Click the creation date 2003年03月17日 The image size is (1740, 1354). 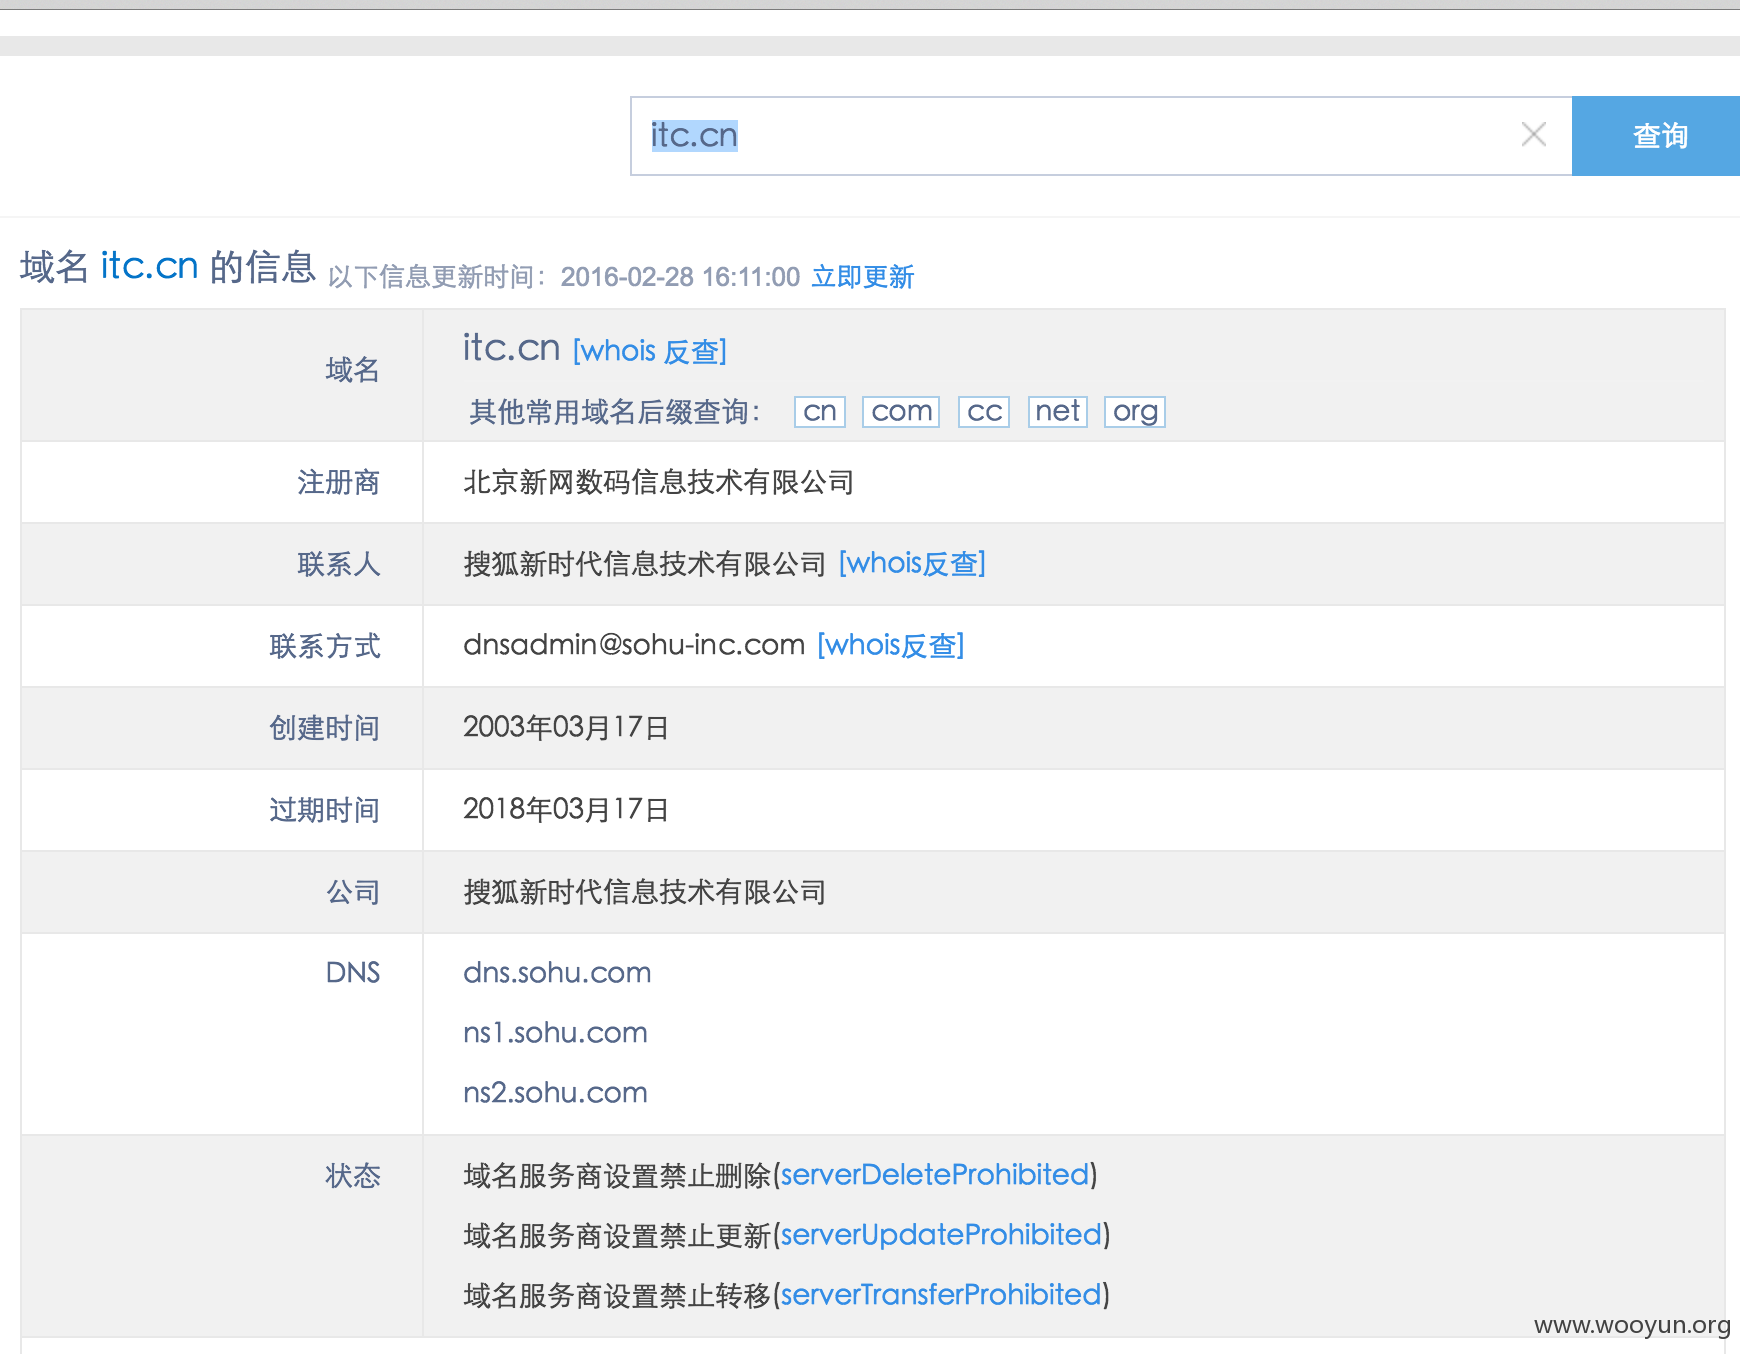[566, 727]
